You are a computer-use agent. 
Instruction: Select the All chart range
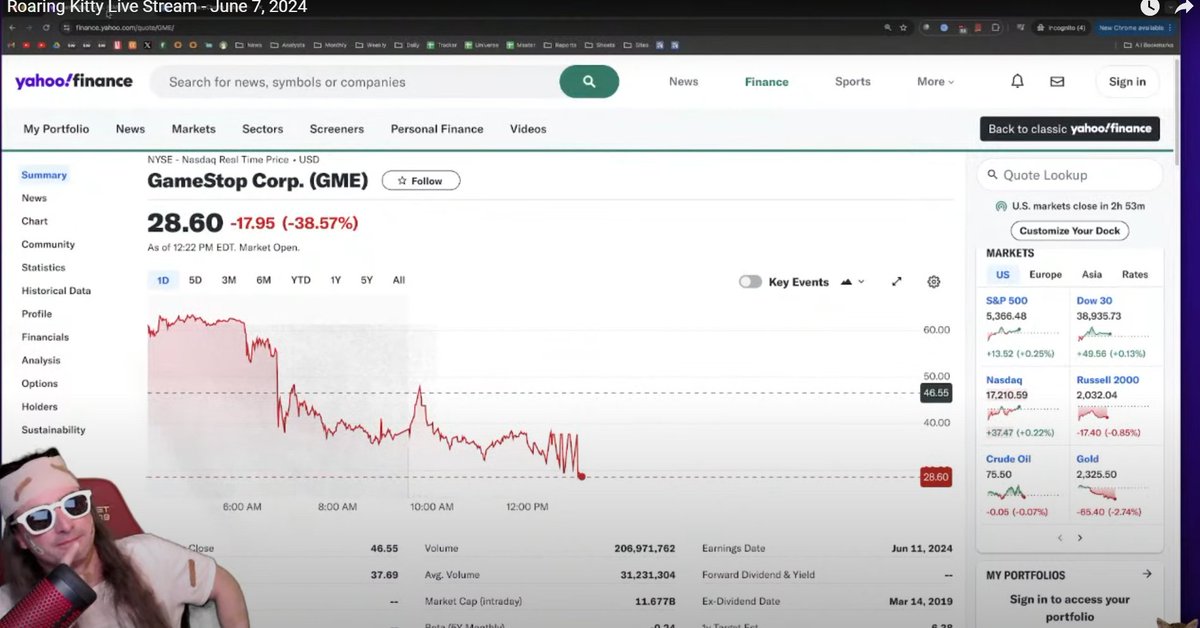[399, 280]
